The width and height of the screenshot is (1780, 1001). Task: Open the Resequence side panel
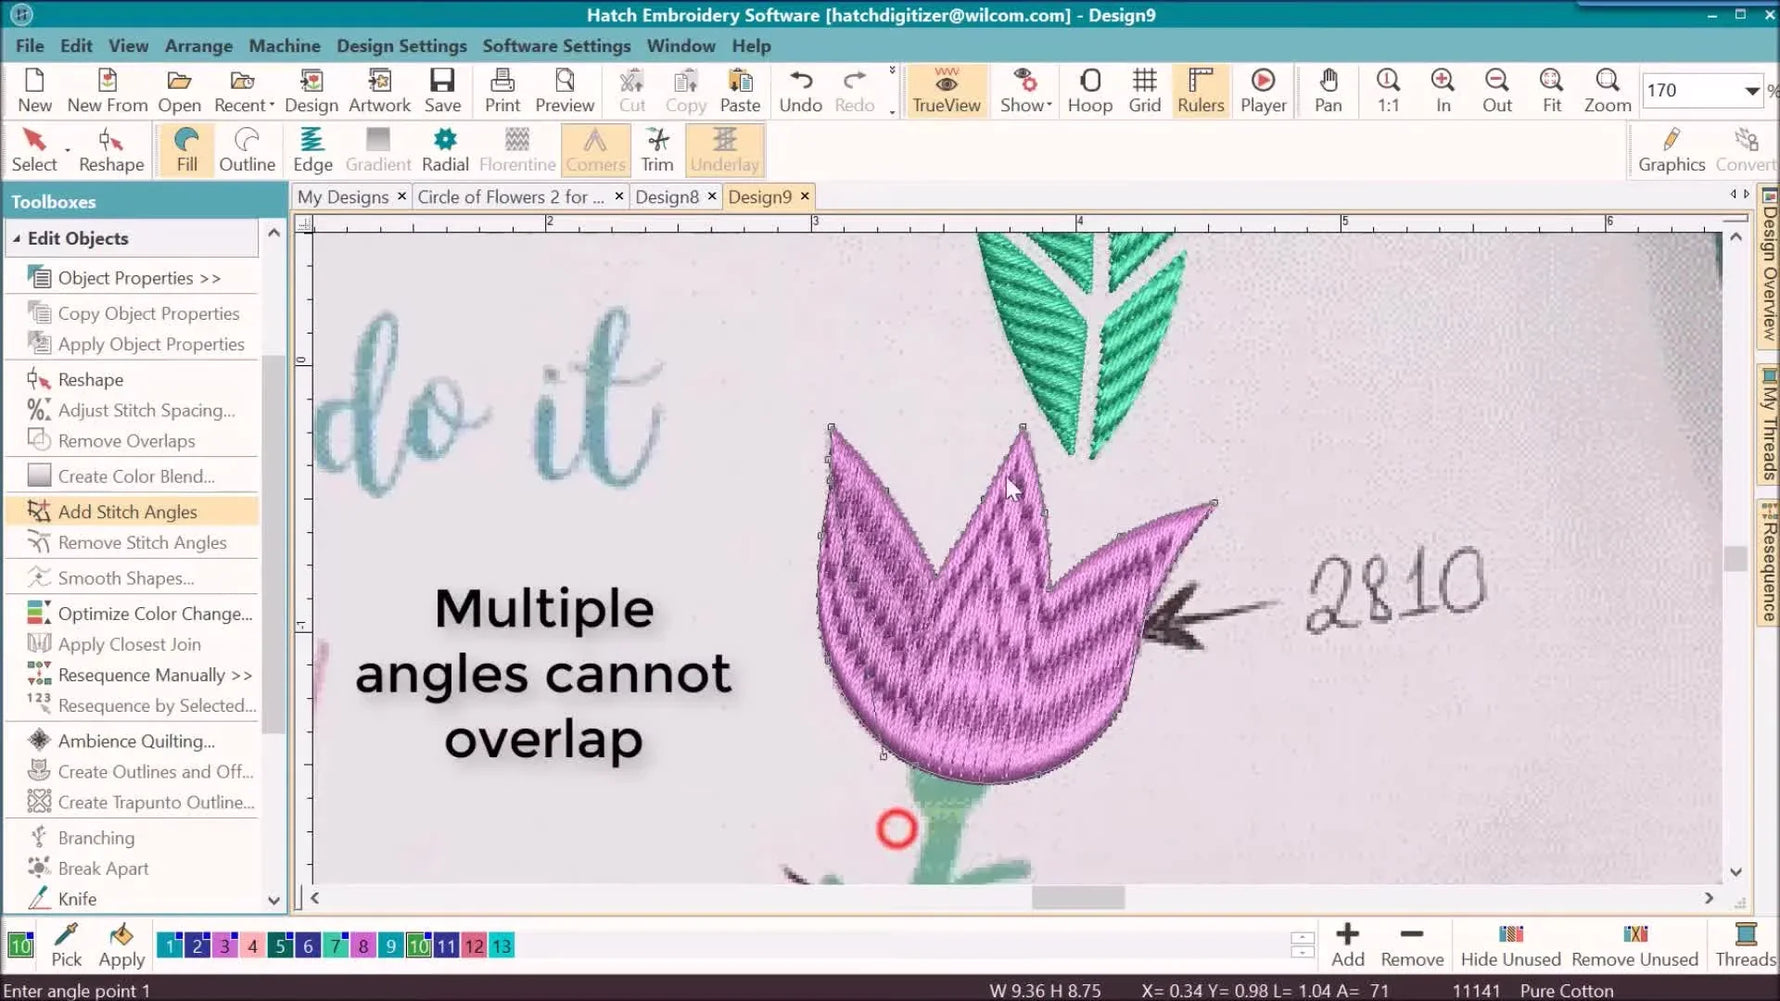coord(1768,563)
